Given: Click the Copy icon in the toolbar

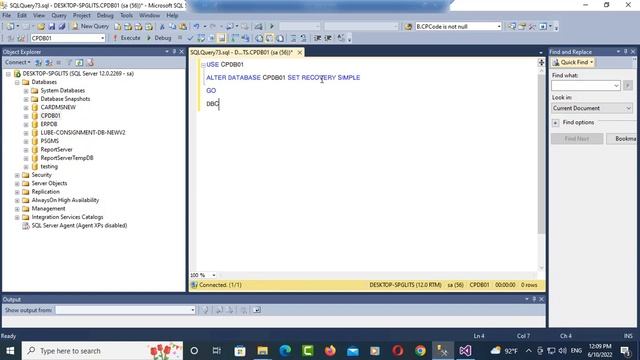Looking at the screenshot, I should pyautogui.click(x=172, y=27).
